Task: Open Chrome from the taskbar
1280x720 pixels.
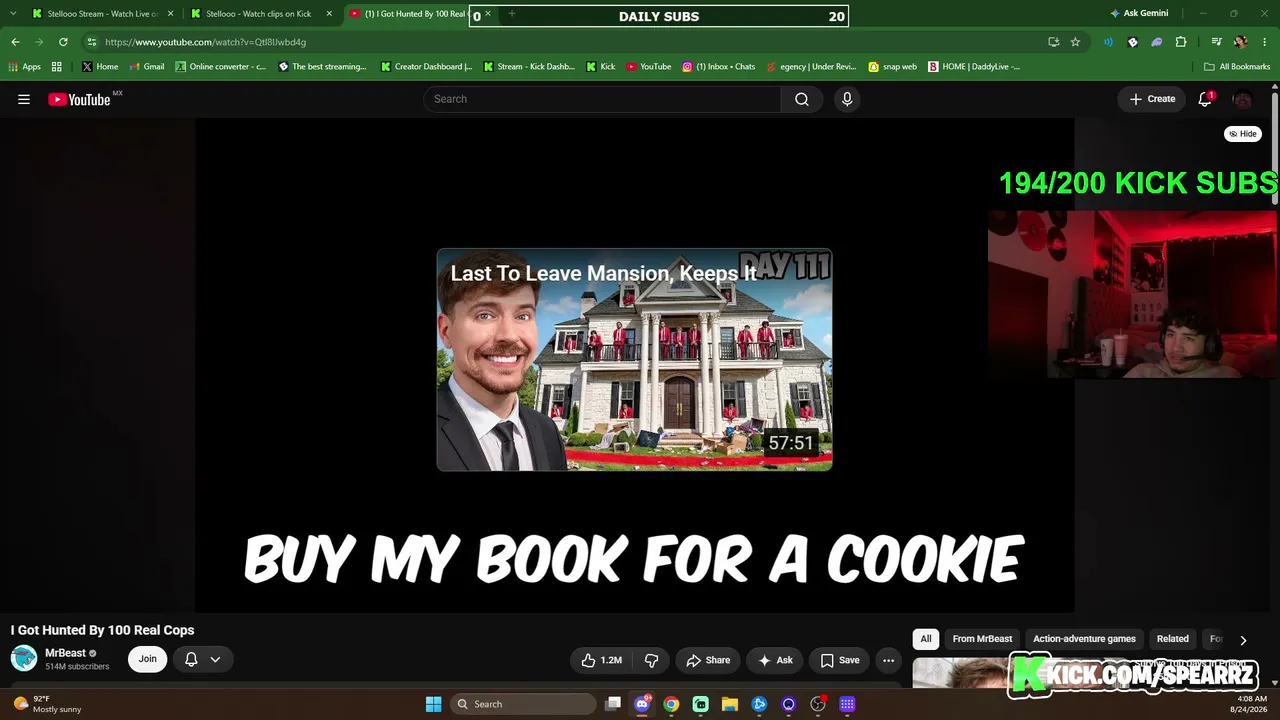Action: tap(671, 704)
